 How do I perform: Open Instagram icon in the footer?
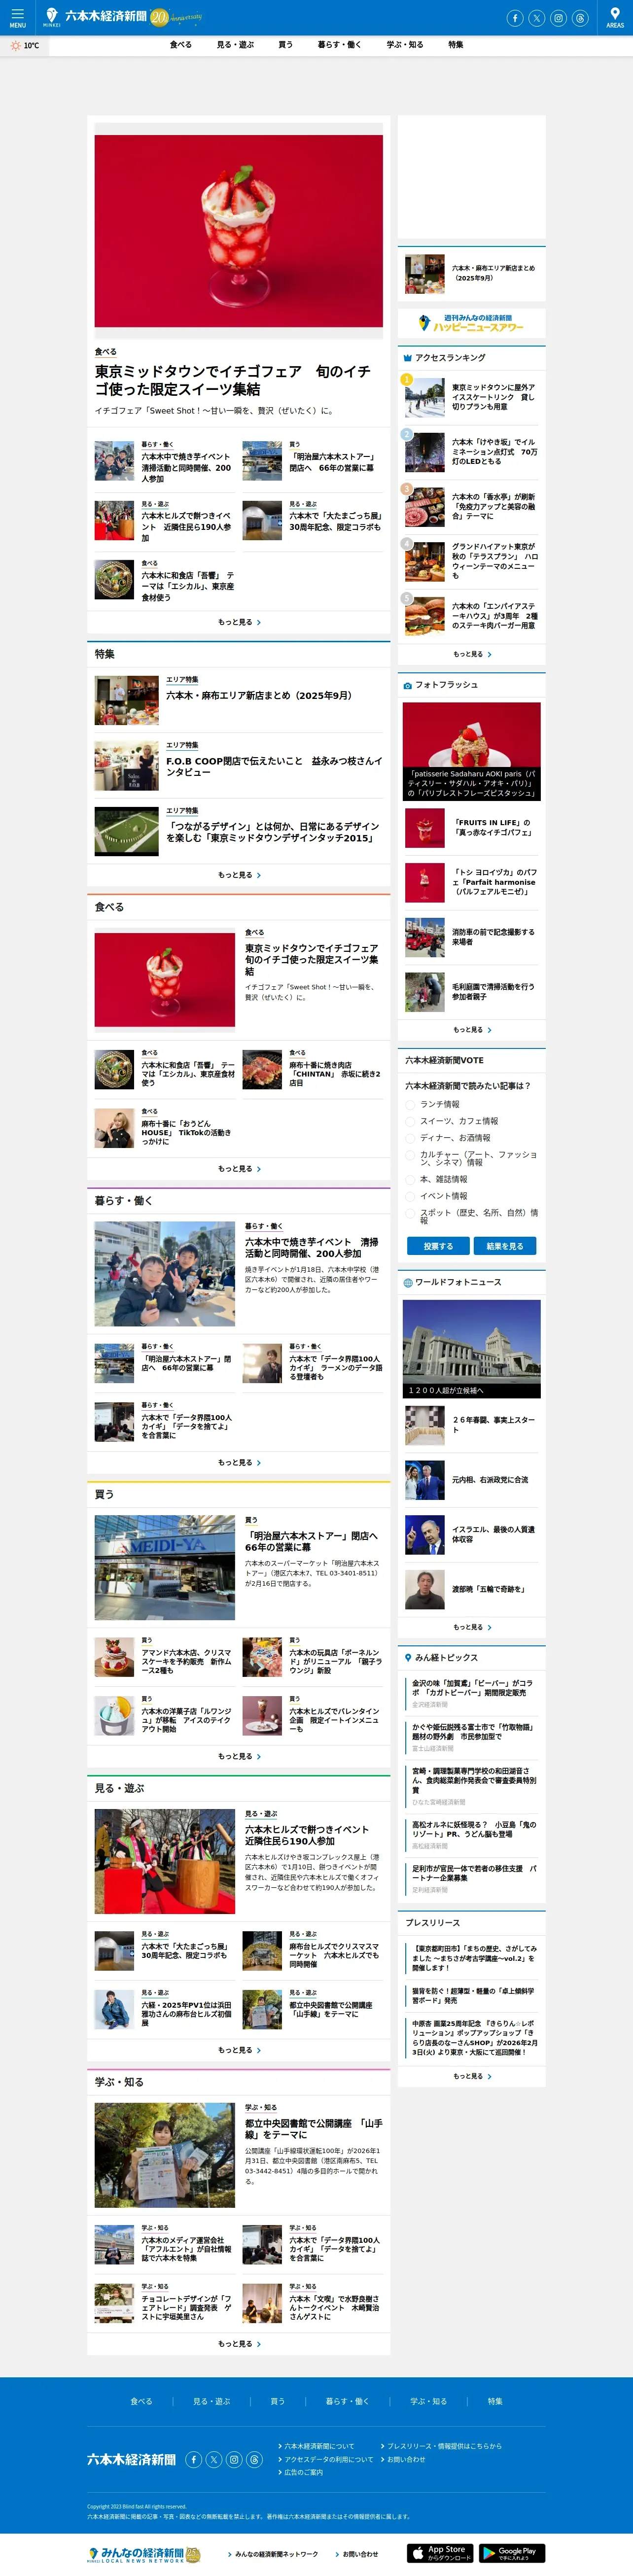coord(233,2459)
